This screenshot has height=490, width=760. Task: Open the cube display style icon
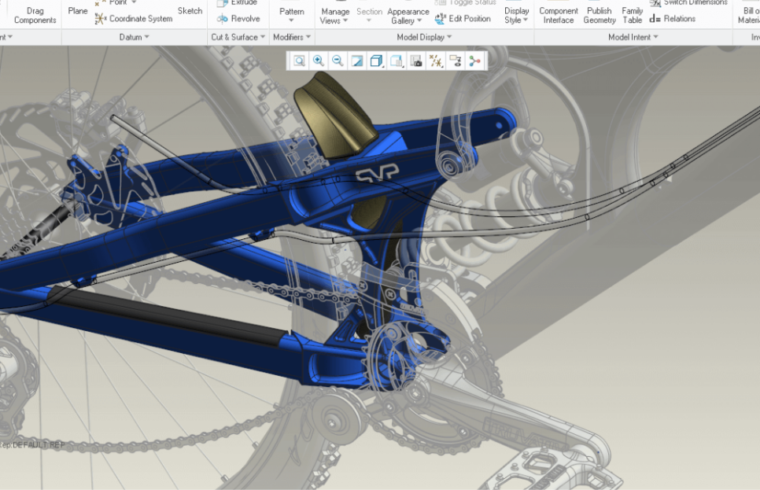pos(377,61)
